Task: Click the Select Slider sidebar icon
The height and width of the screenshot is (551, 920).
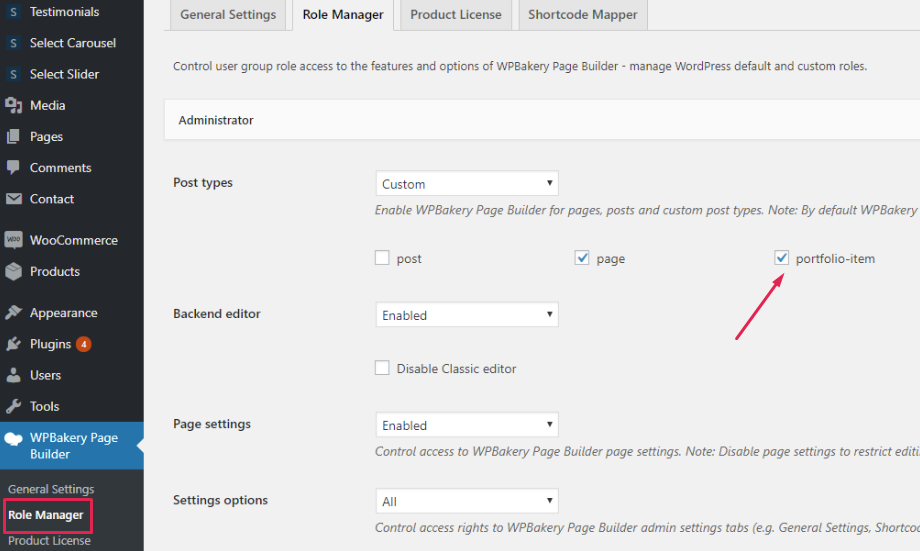Action: tap(13, 74)
